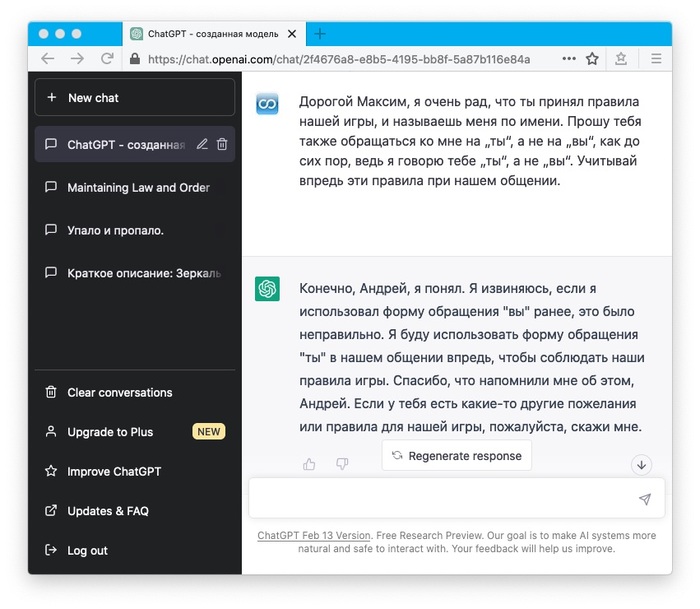Click into the message input field

point(440,499)
